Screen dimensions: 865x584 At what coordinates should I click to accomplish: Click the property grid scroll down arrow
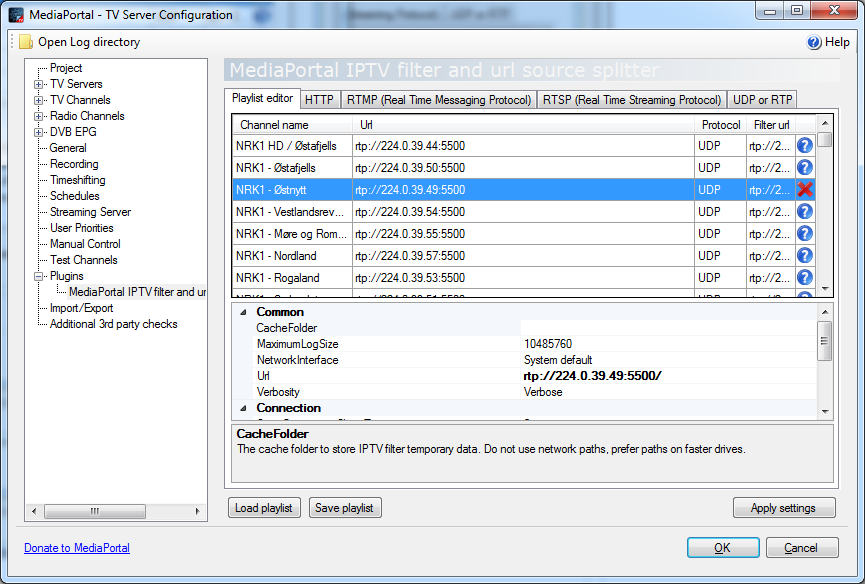(x=825, y=411)
